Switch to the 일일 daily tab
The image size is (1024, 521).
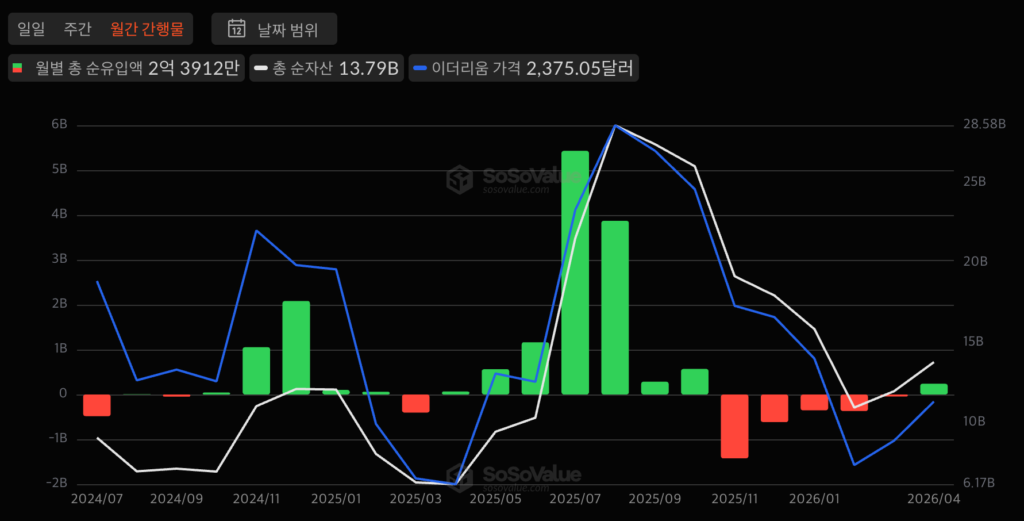tap(31, 29)
